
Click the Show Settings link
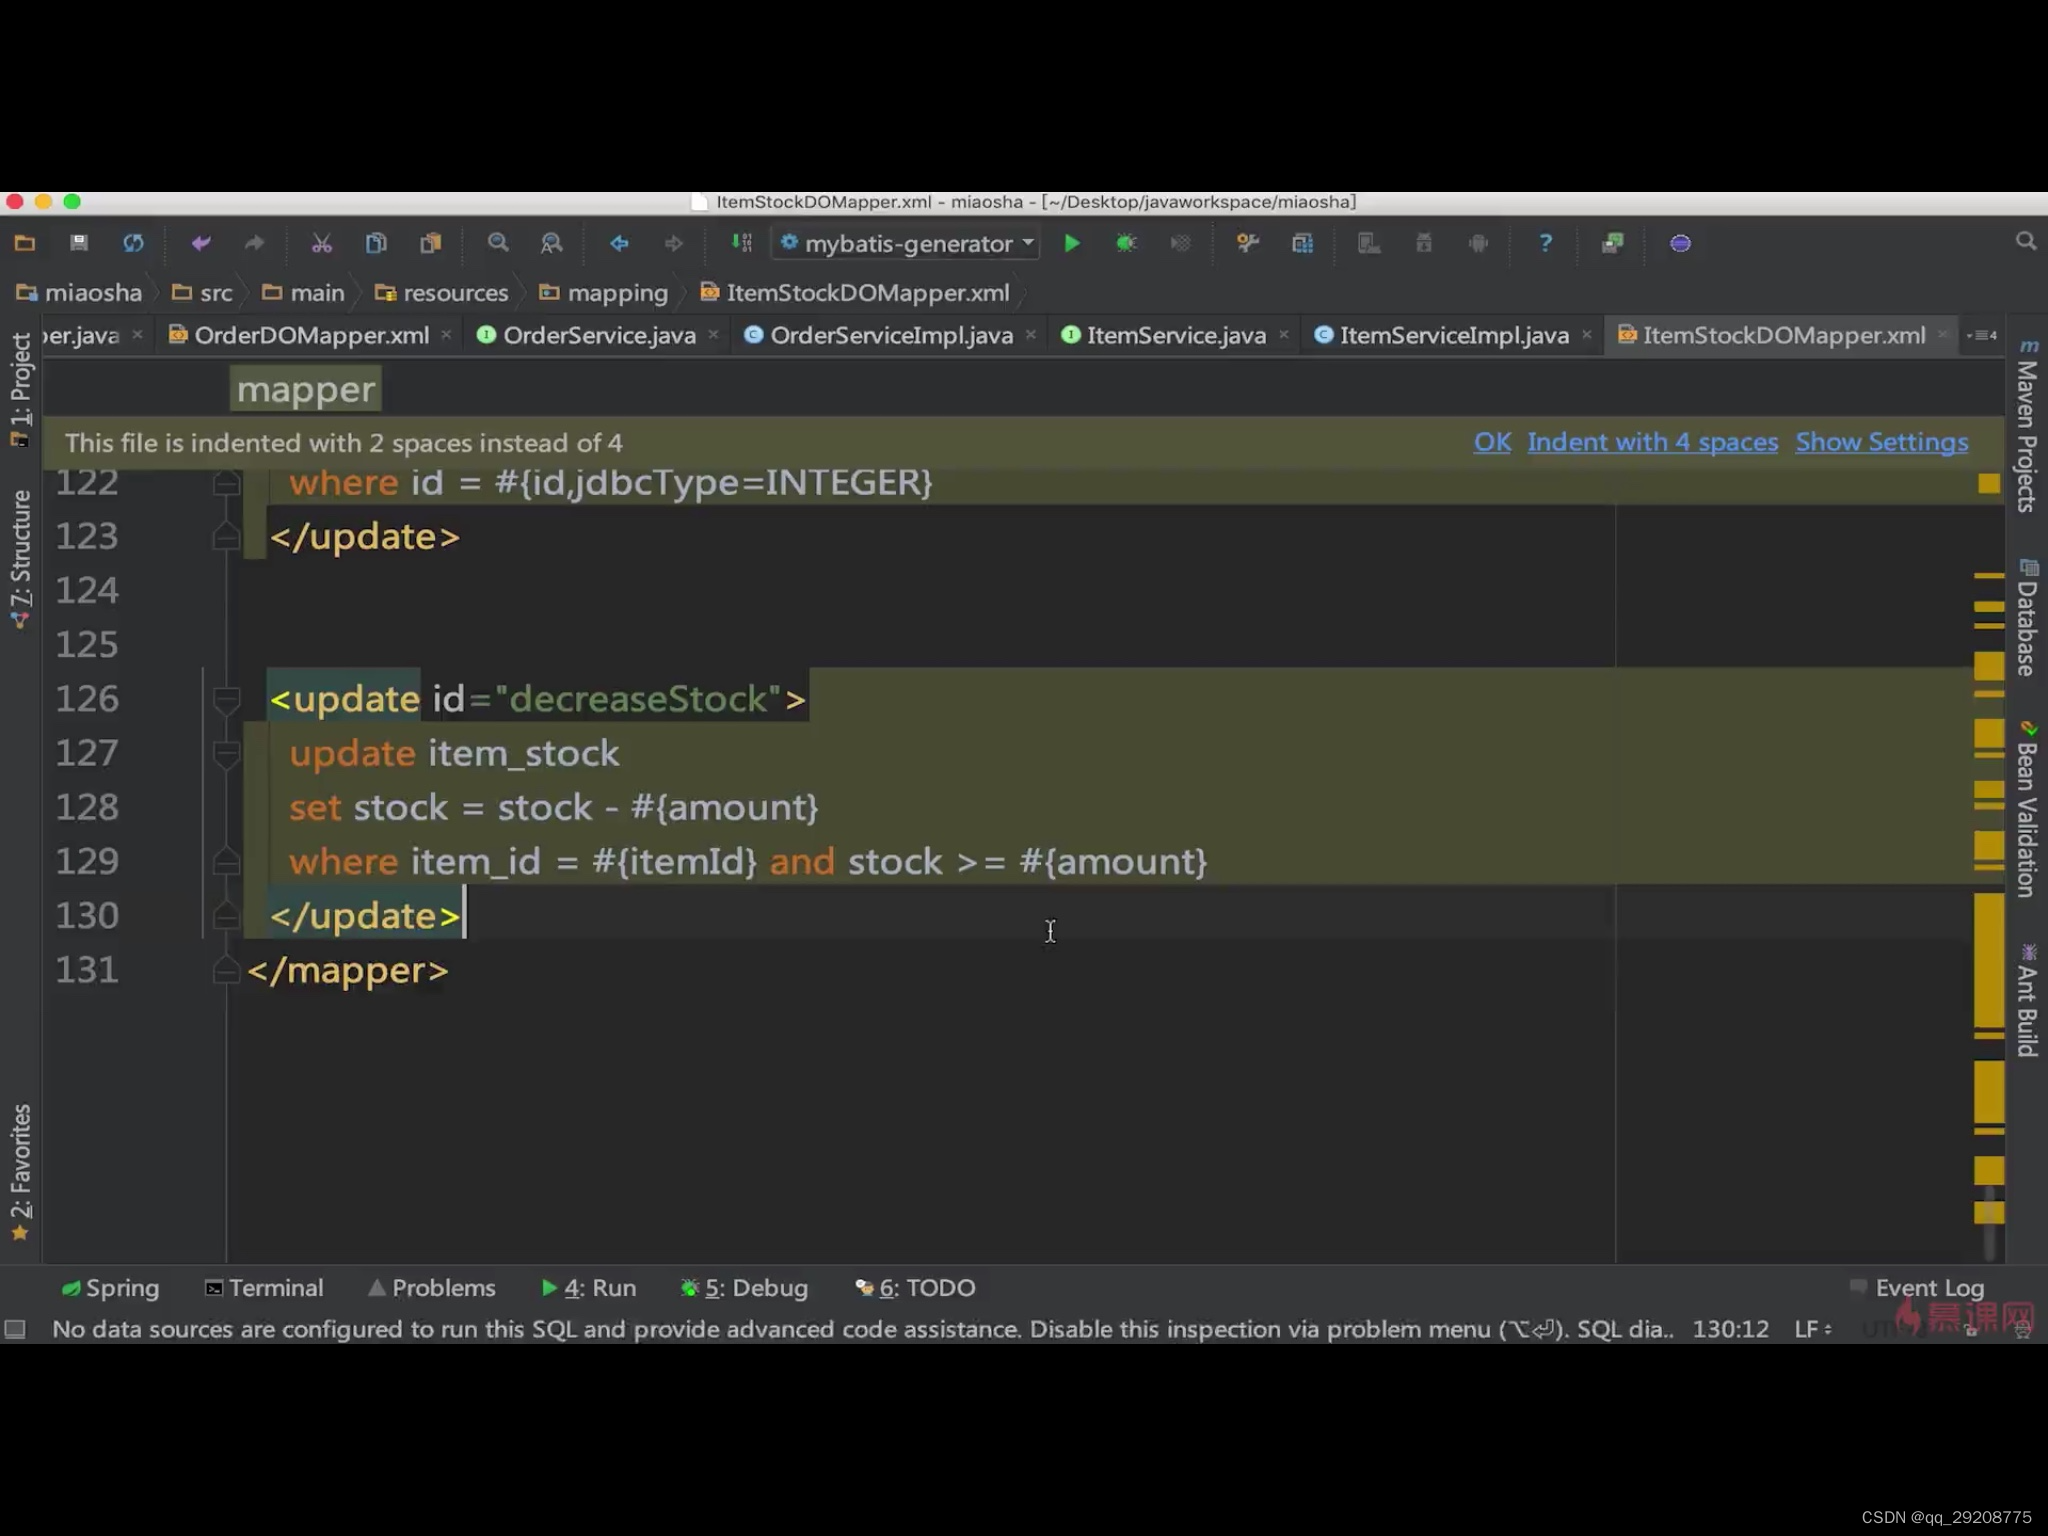point(1881,442)
